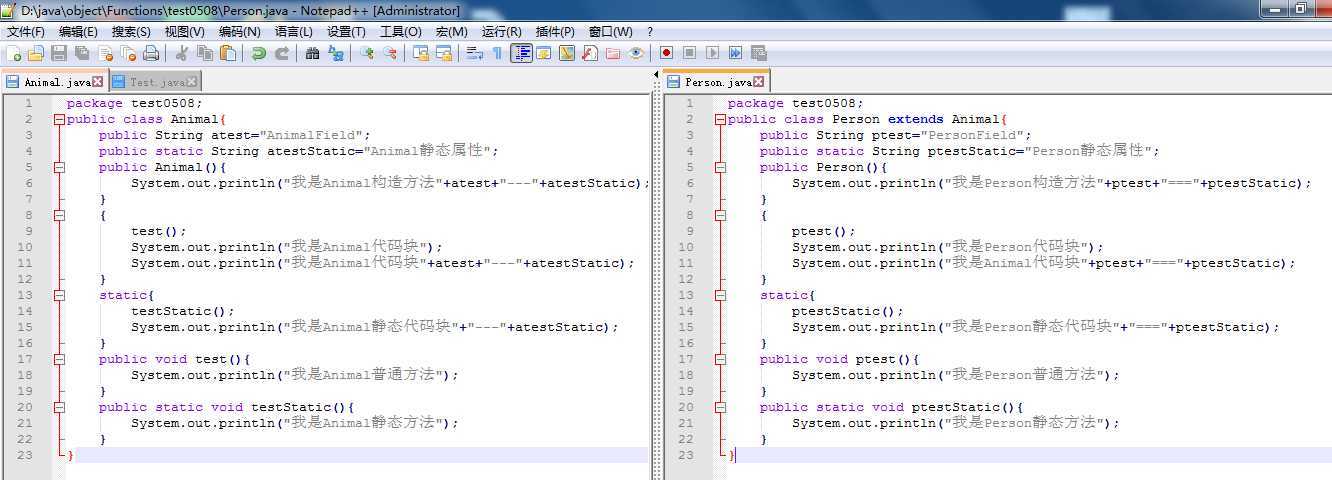The width and height of the screenshot is (1332, 480).
Task: Create a new file via toolbar
Action: [x=13, y=53]
